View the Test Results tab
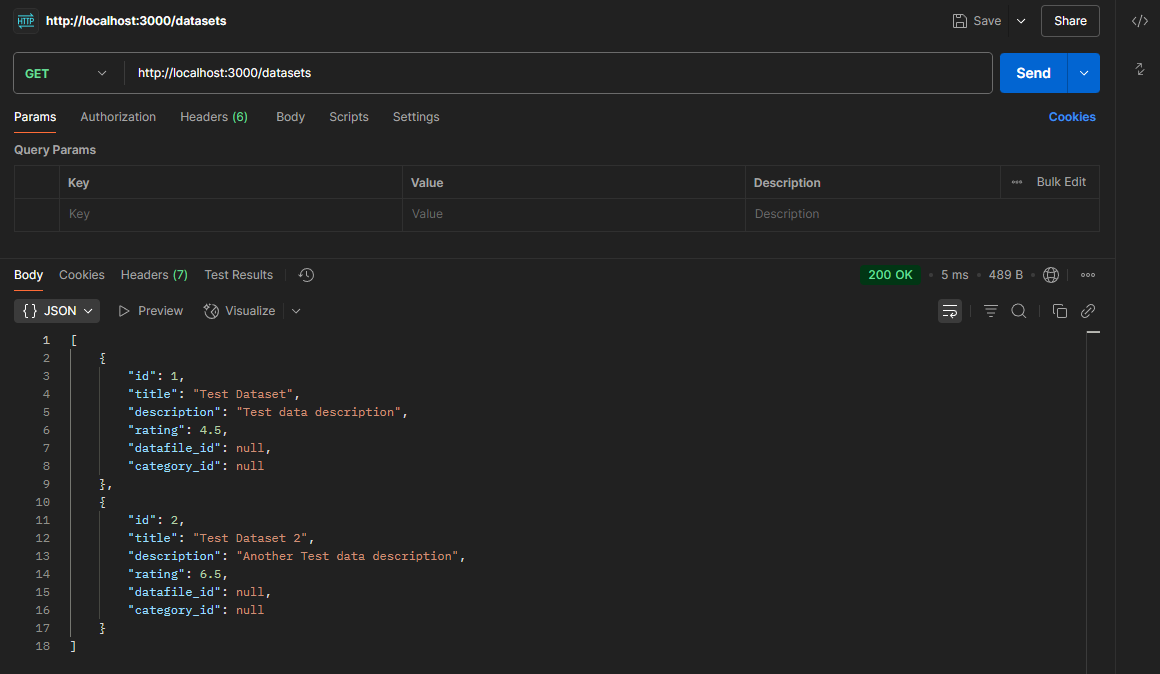 click(x=238, y=275)
